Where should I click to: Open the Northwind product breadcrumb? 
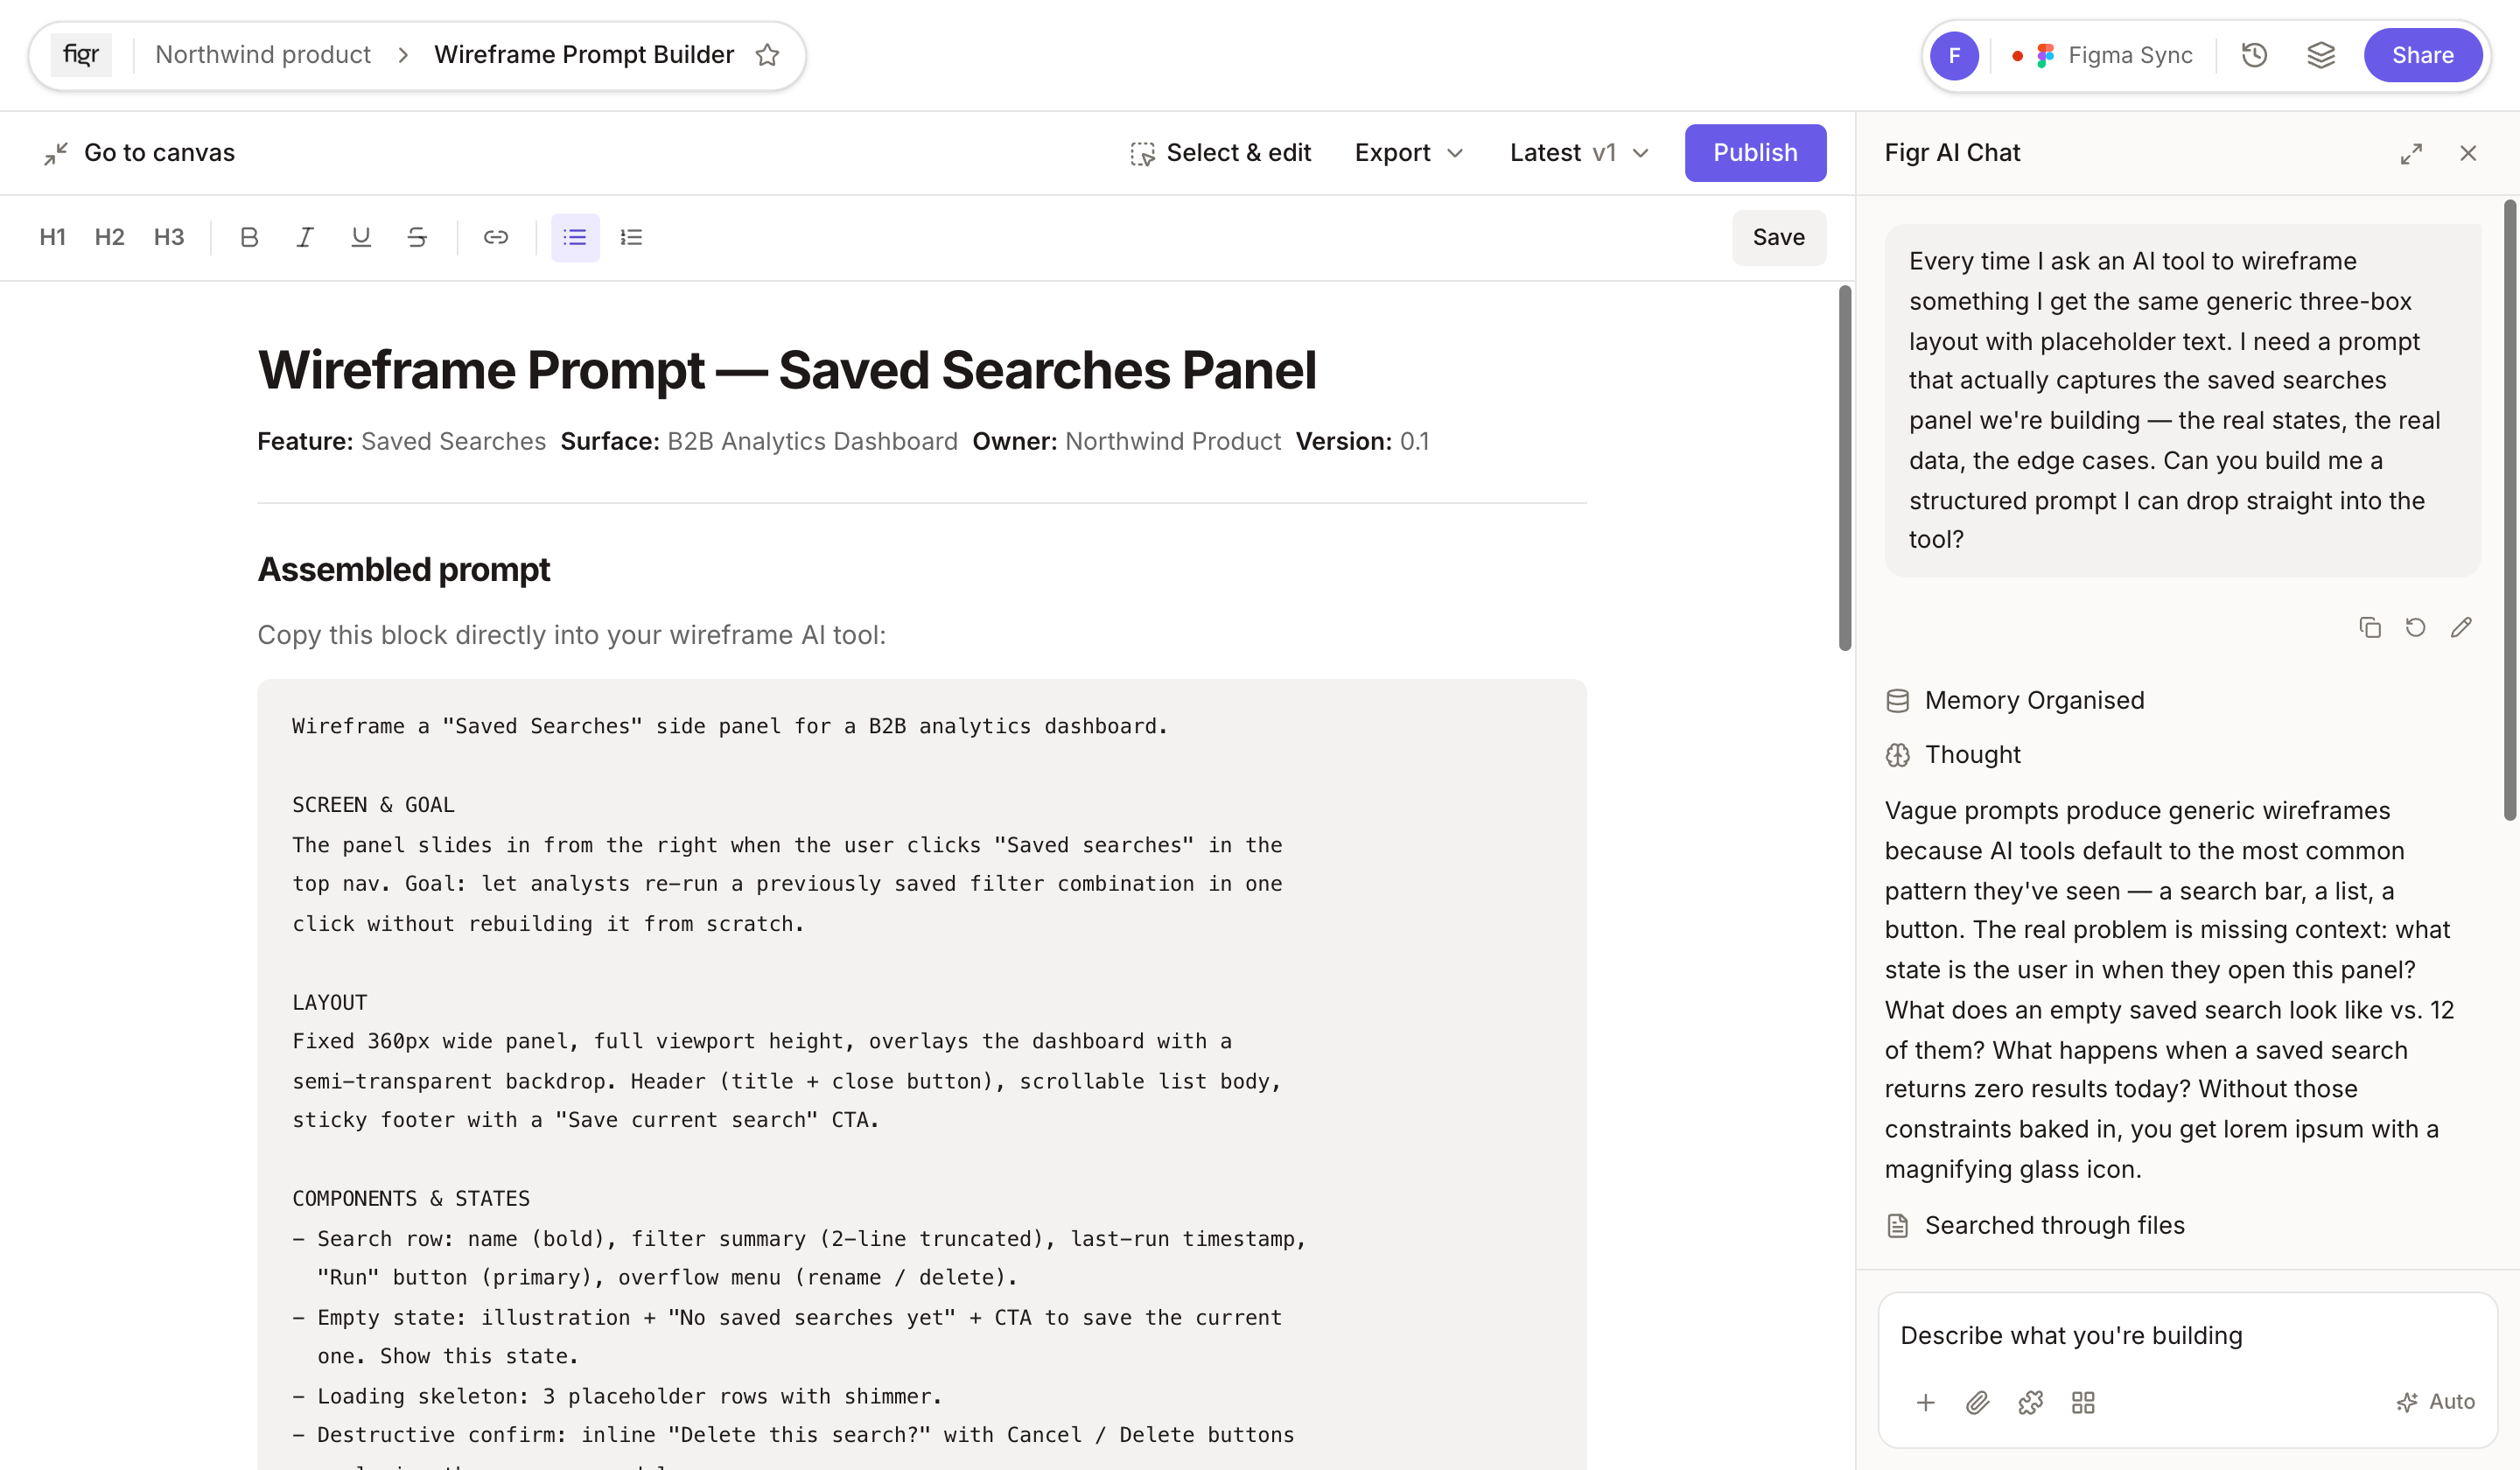pyautogui.click(x=263, y=55)
